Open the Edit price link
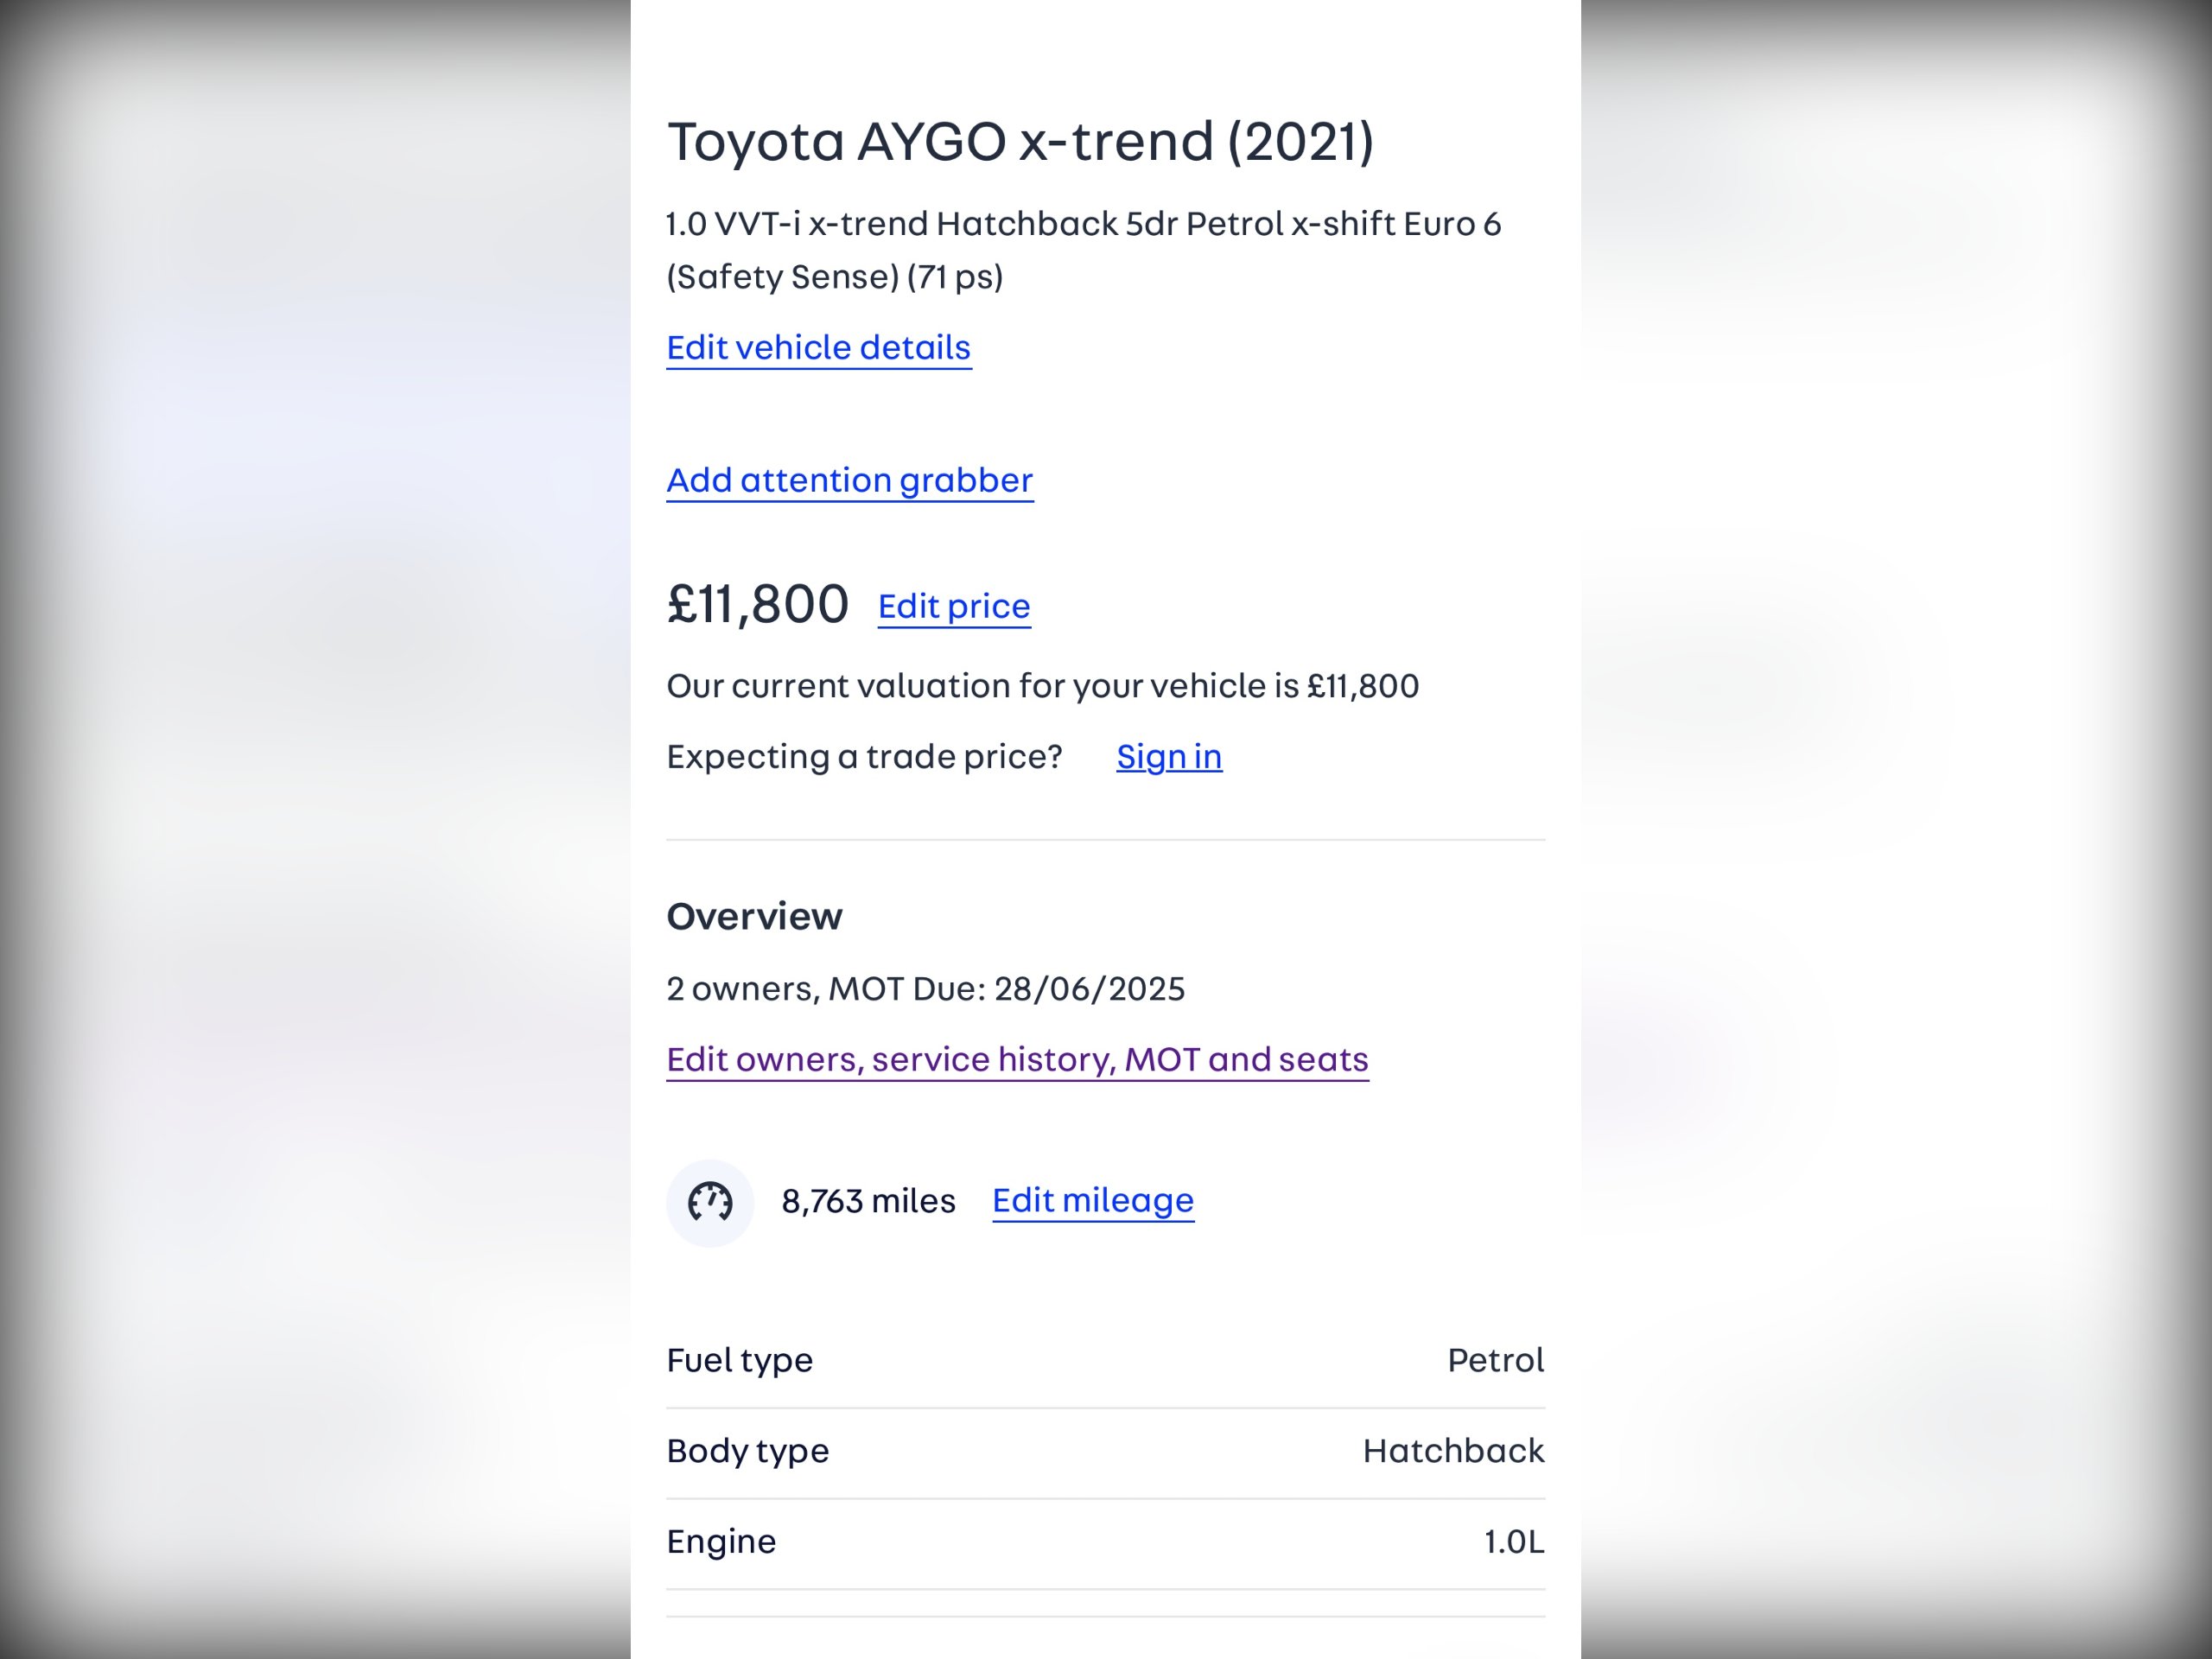 954,607
